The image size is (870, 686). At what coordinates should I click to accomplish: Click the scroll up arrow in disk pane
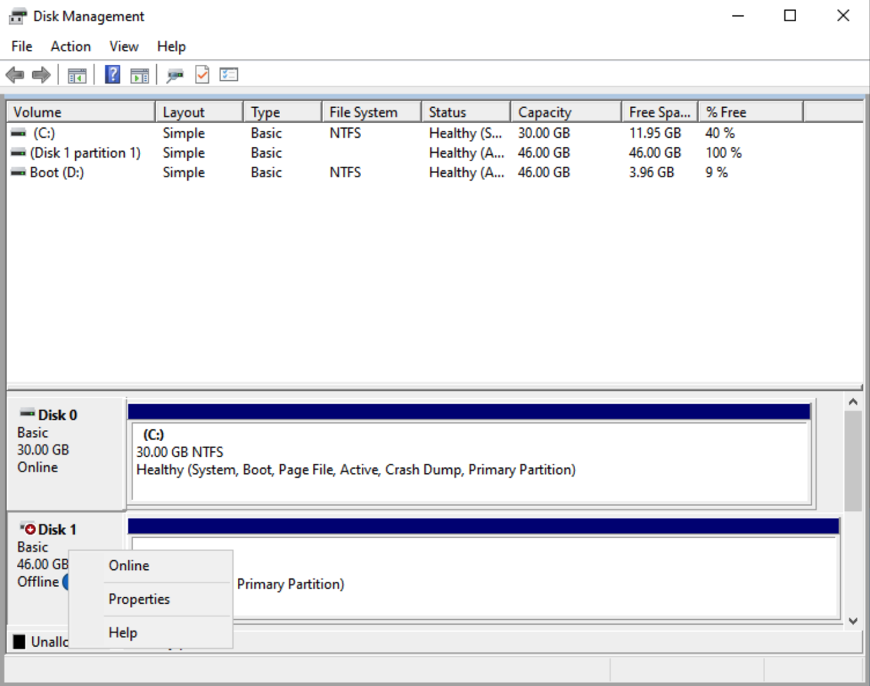853,401
